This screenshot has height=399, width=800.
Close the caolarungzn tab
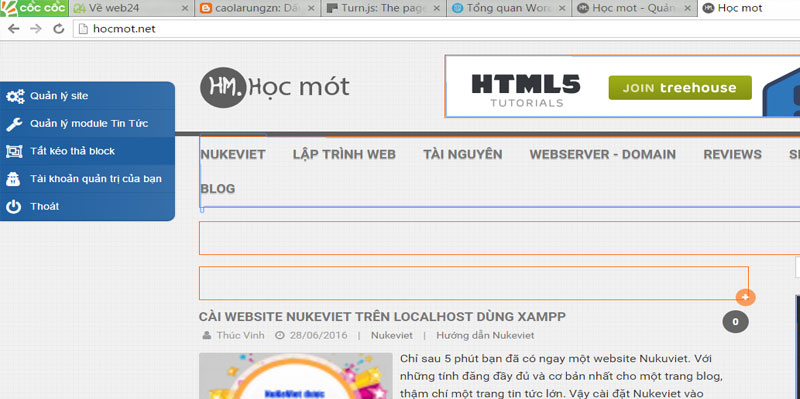pos(311,8)
